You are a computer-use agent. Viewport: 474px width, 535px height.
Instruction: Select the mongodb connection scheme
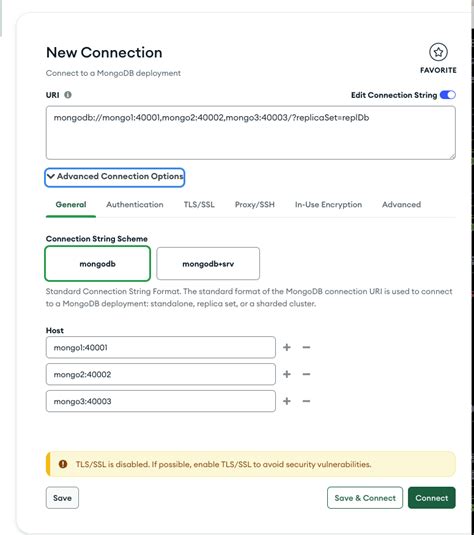pos(98,264)
